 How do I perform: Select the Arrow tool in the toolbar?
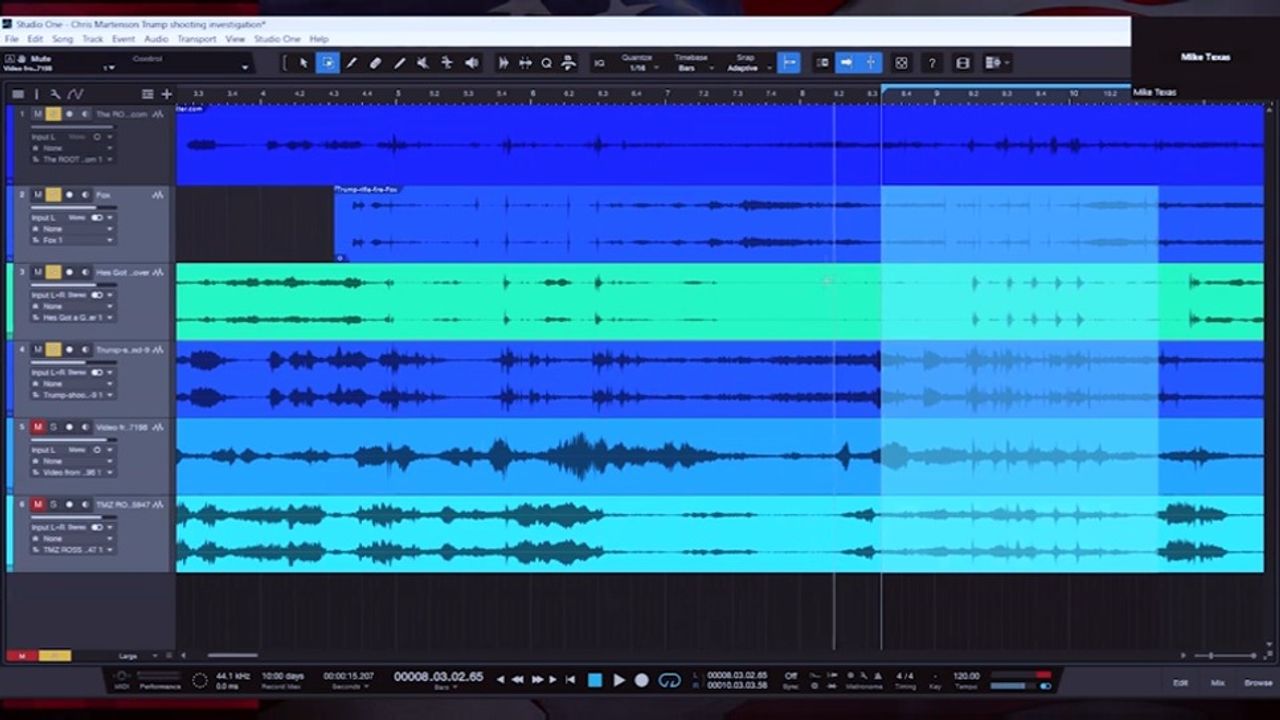click(x=304, y=63)
